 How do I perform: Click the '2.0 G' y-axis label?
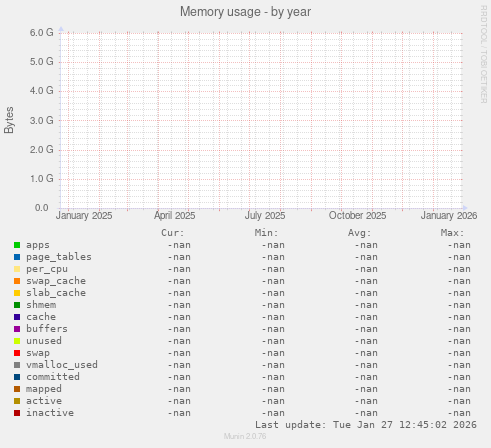coord(42,150)
